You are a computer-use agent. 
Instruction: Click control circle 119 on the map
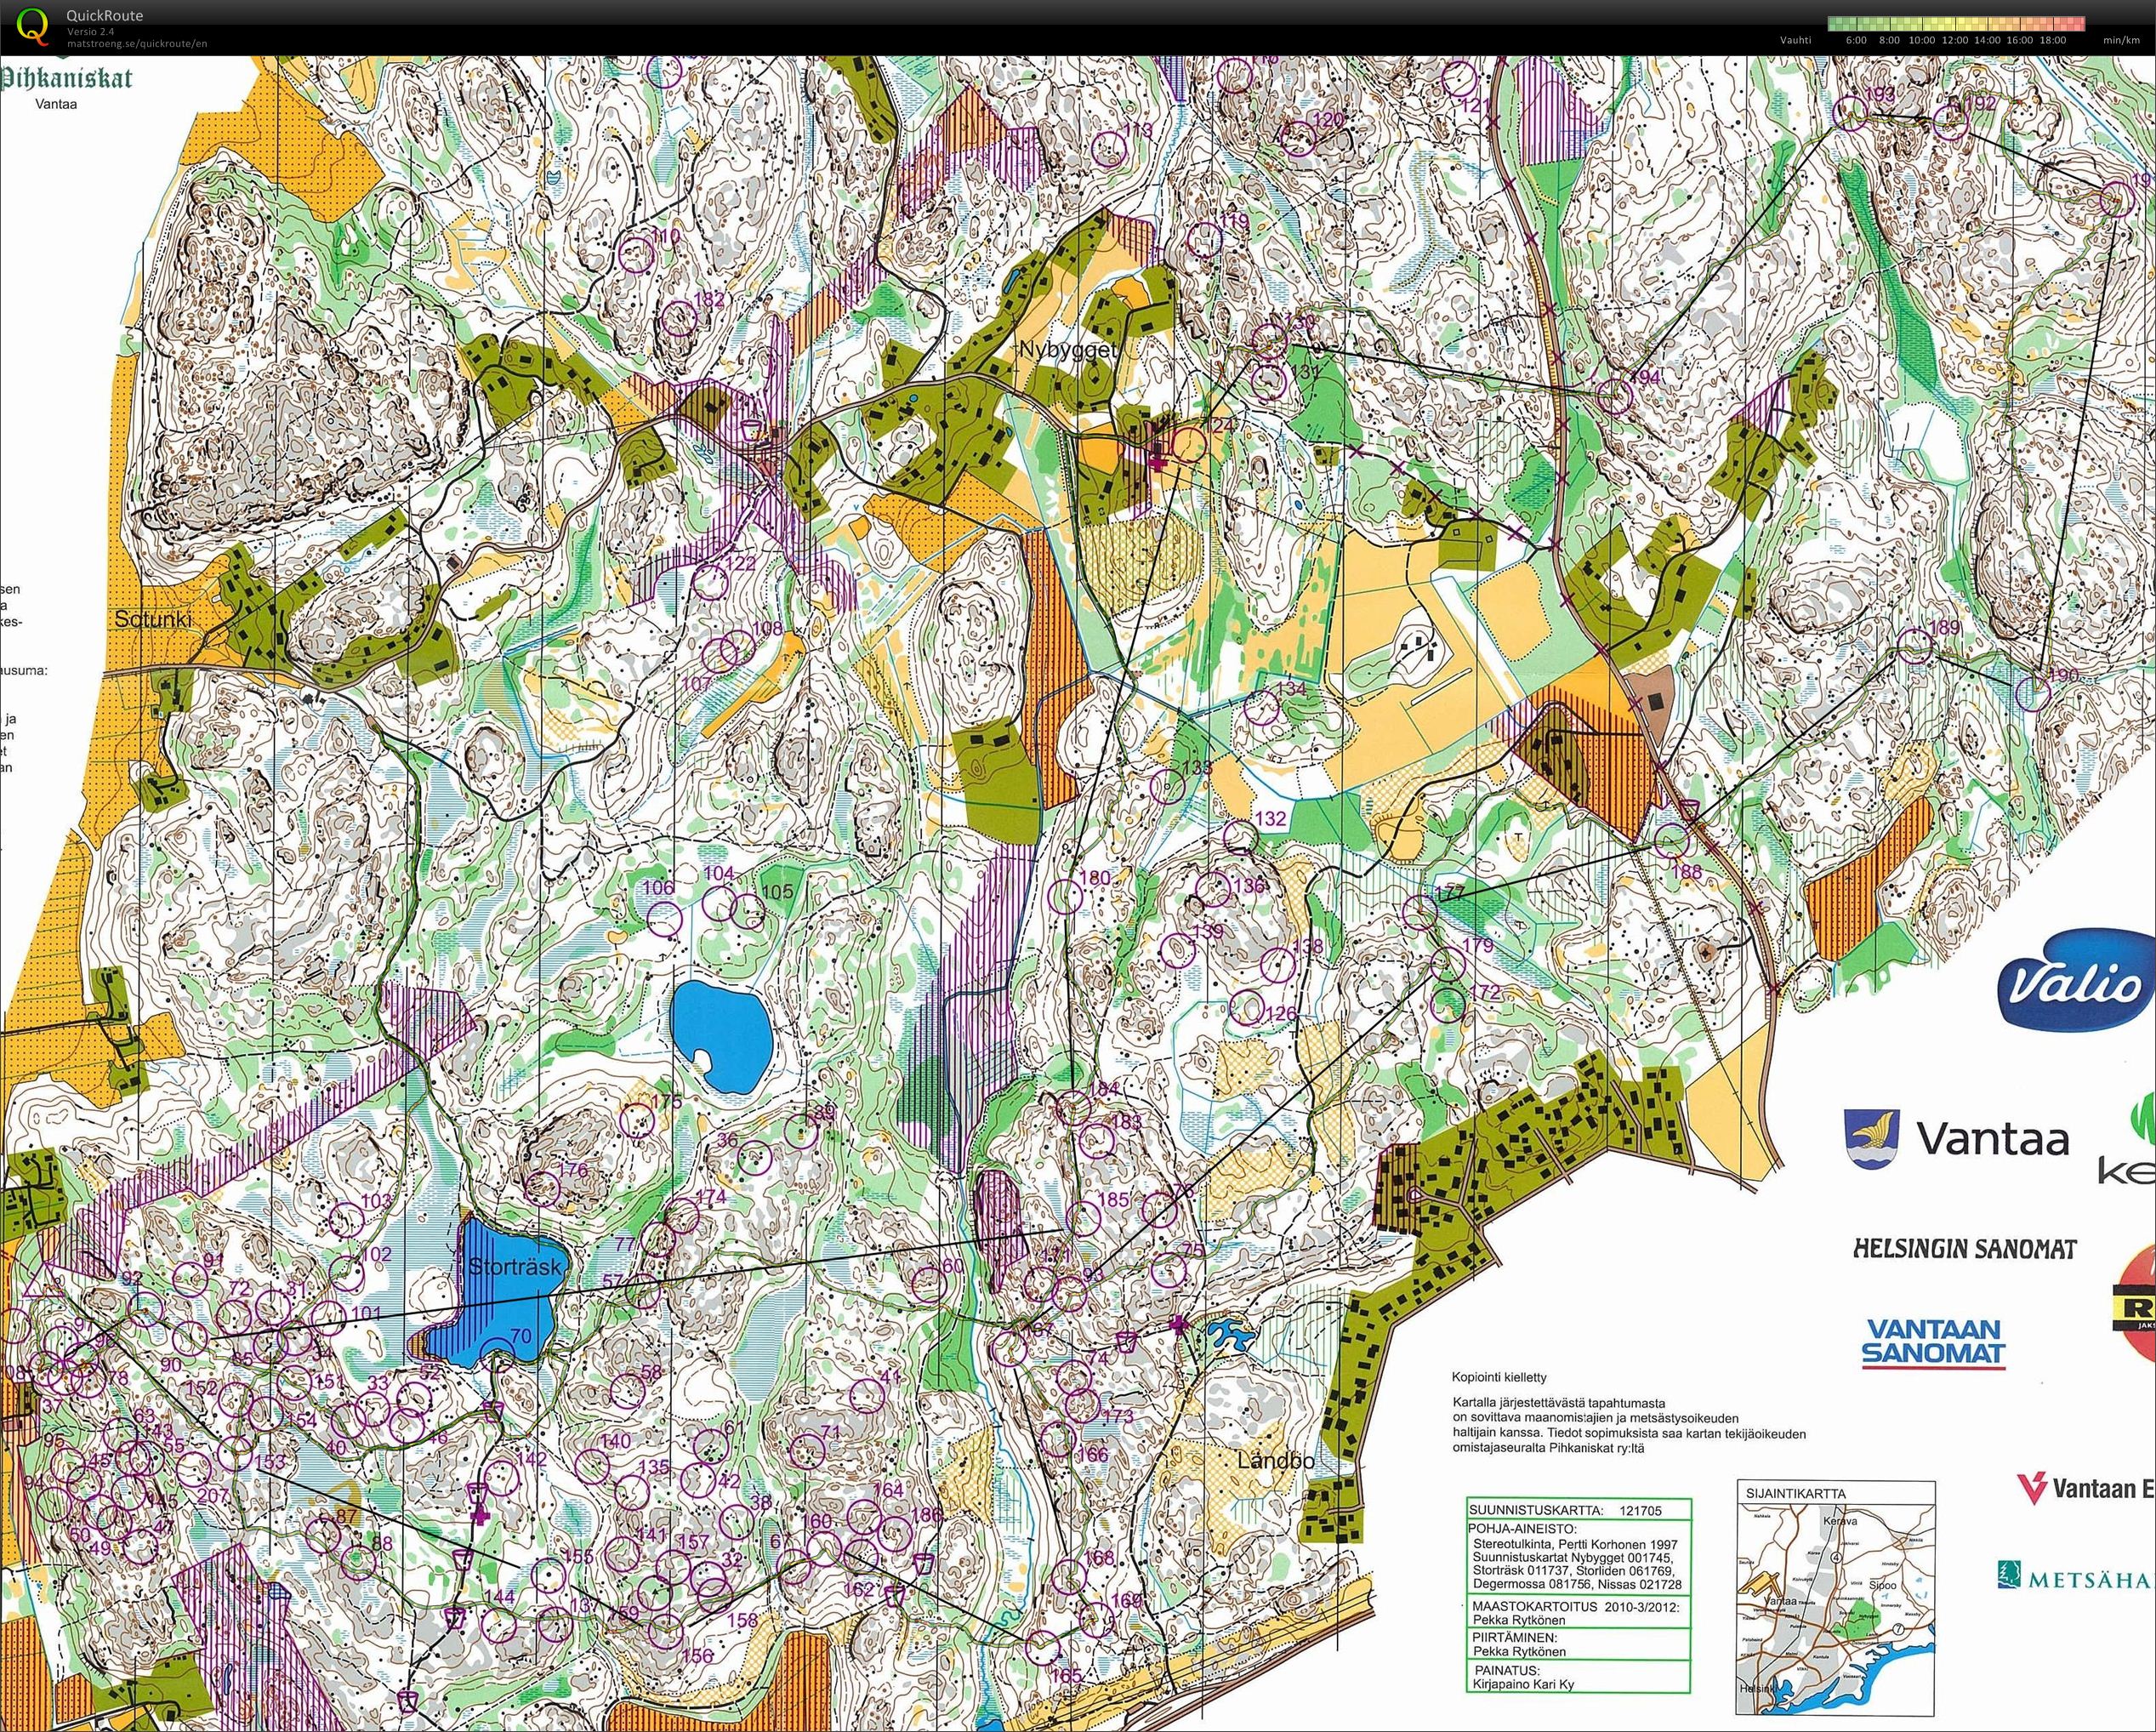tap(1205, 239)
